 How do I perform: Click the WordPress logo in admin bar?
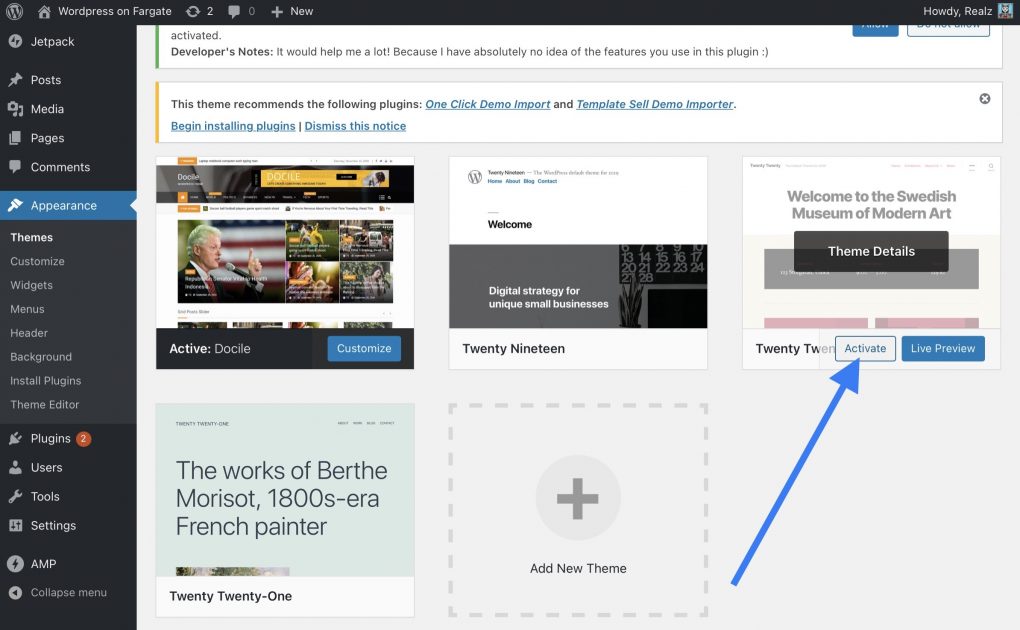[x=14, y=11]
